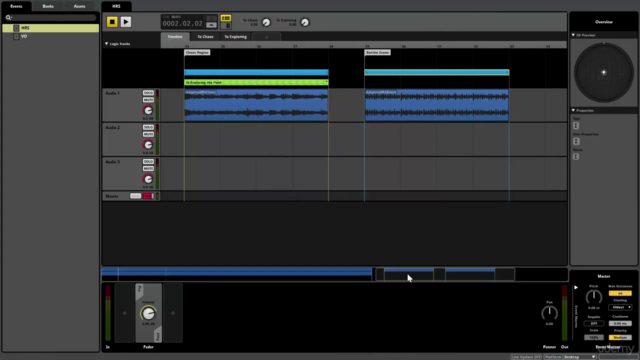Toggle the red Master track mute button
The image size is (640, 360).
148,196
